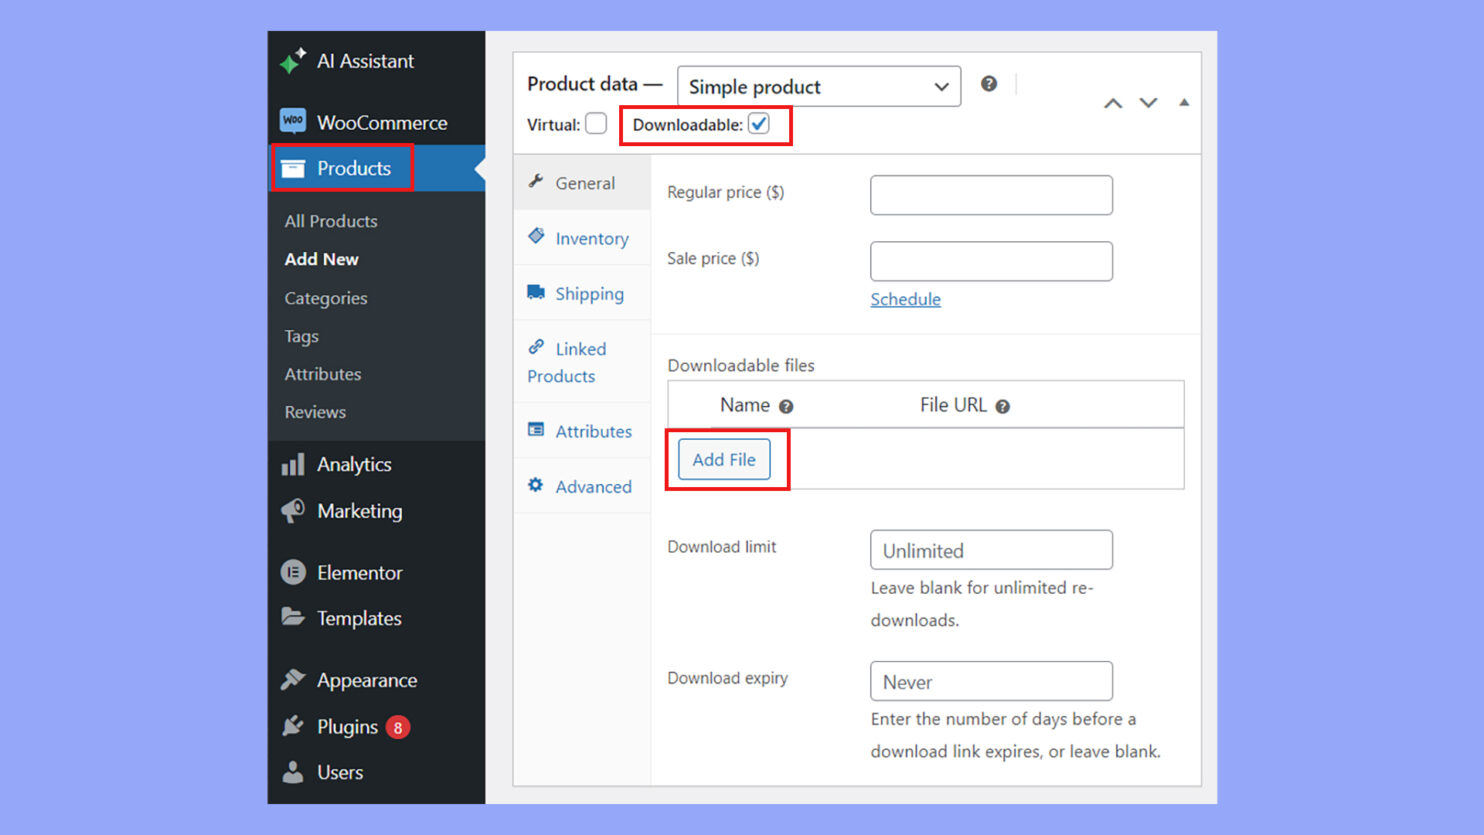Open the Schedule sale price link
The height and width of the screenshot is (835, 1484).
tap(905, 299)
